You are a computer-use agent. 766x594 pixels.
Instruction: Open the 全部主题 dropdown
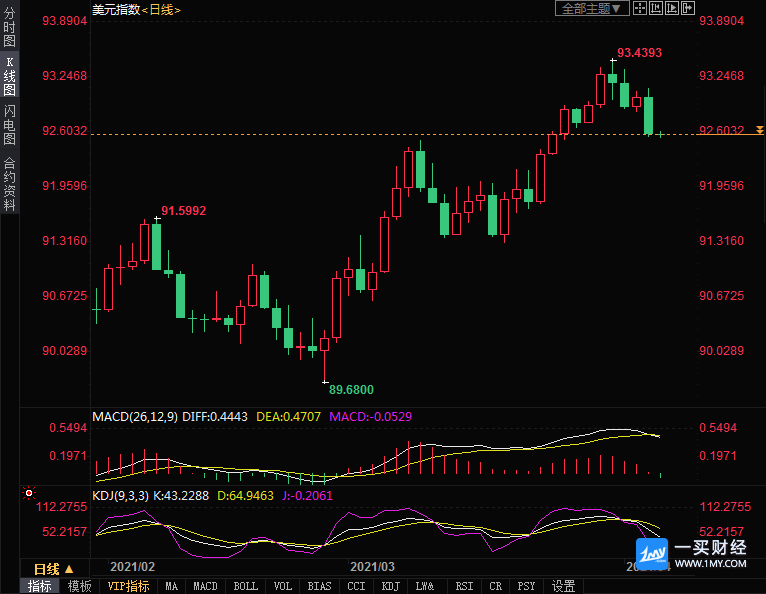(x=592, y=8)
